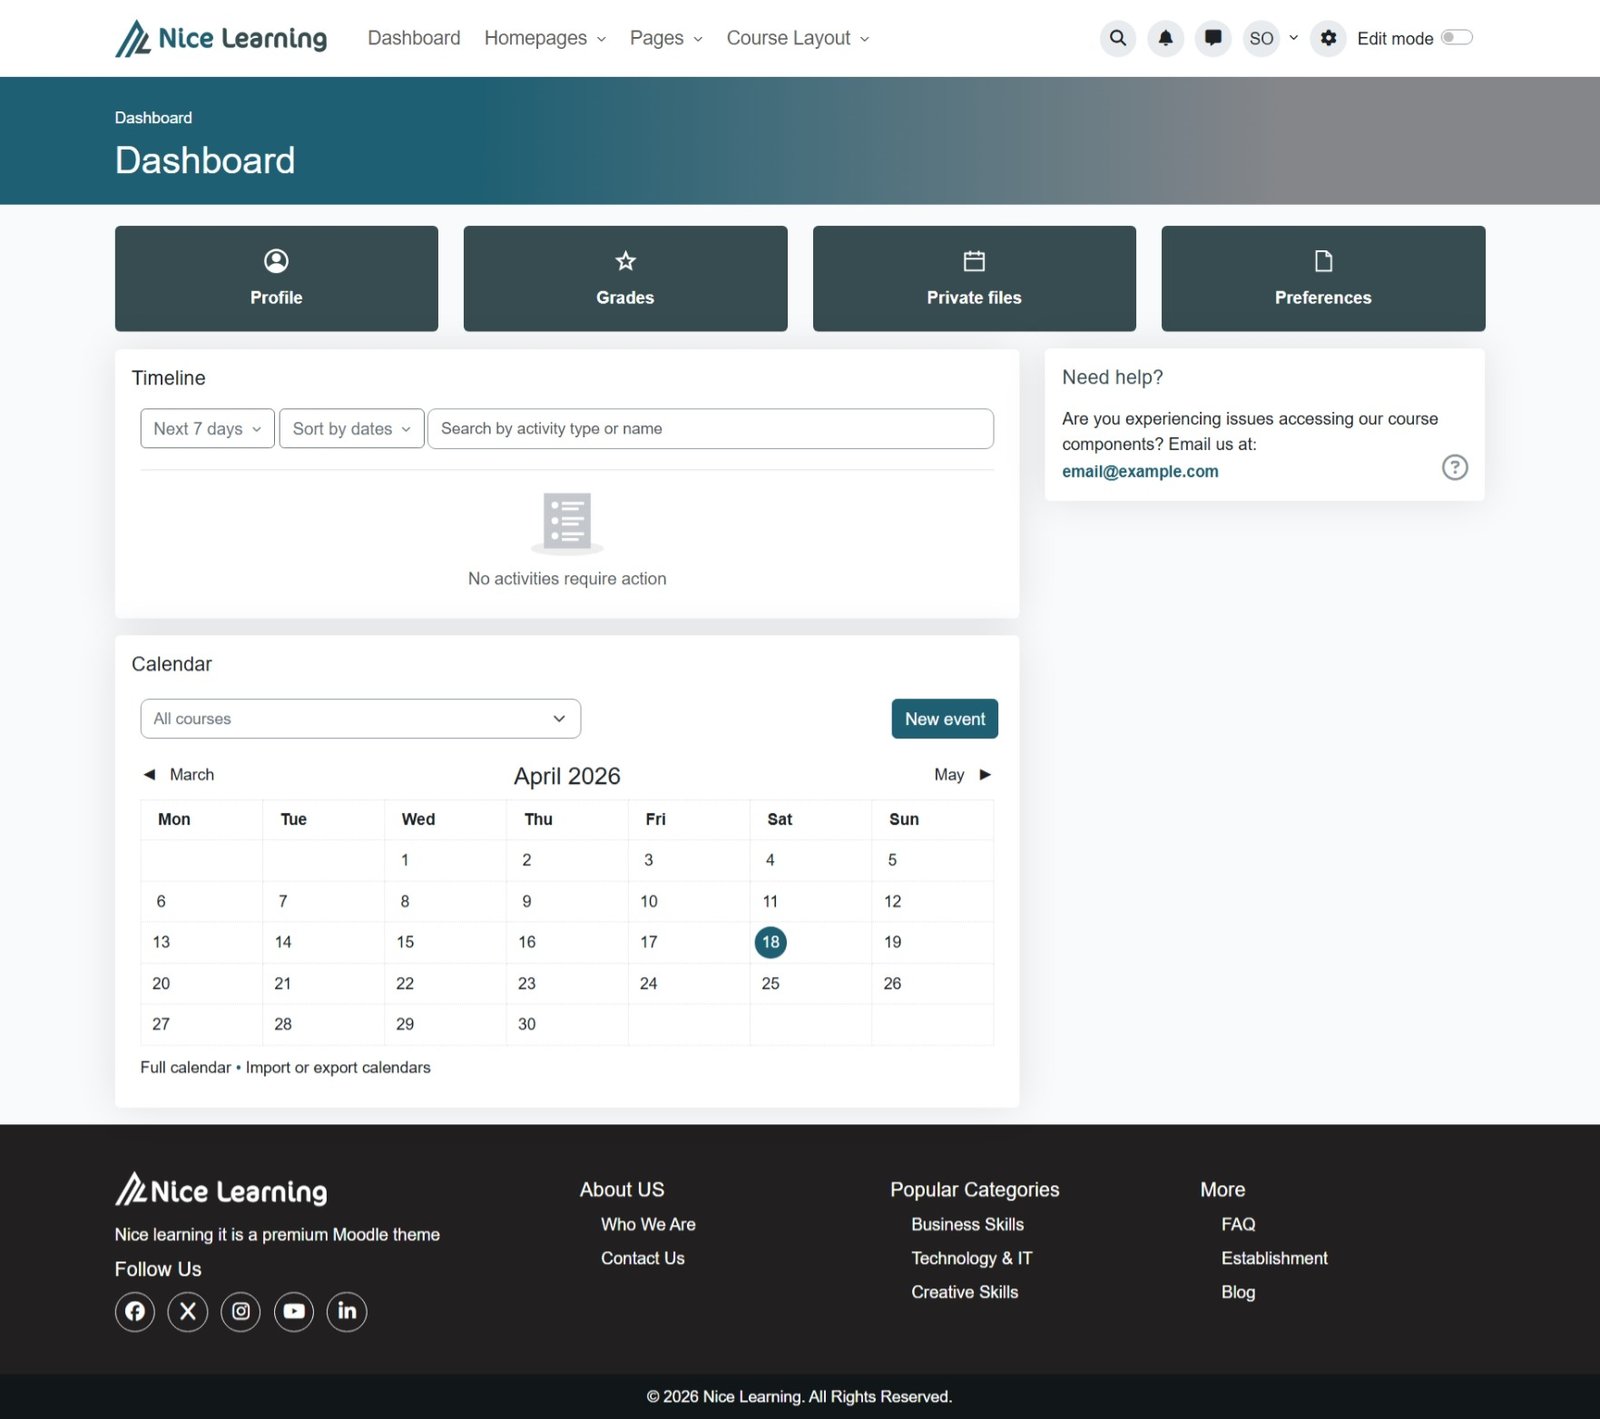Open the Profile card icon
The image size is (1600, 1419).
276,262
